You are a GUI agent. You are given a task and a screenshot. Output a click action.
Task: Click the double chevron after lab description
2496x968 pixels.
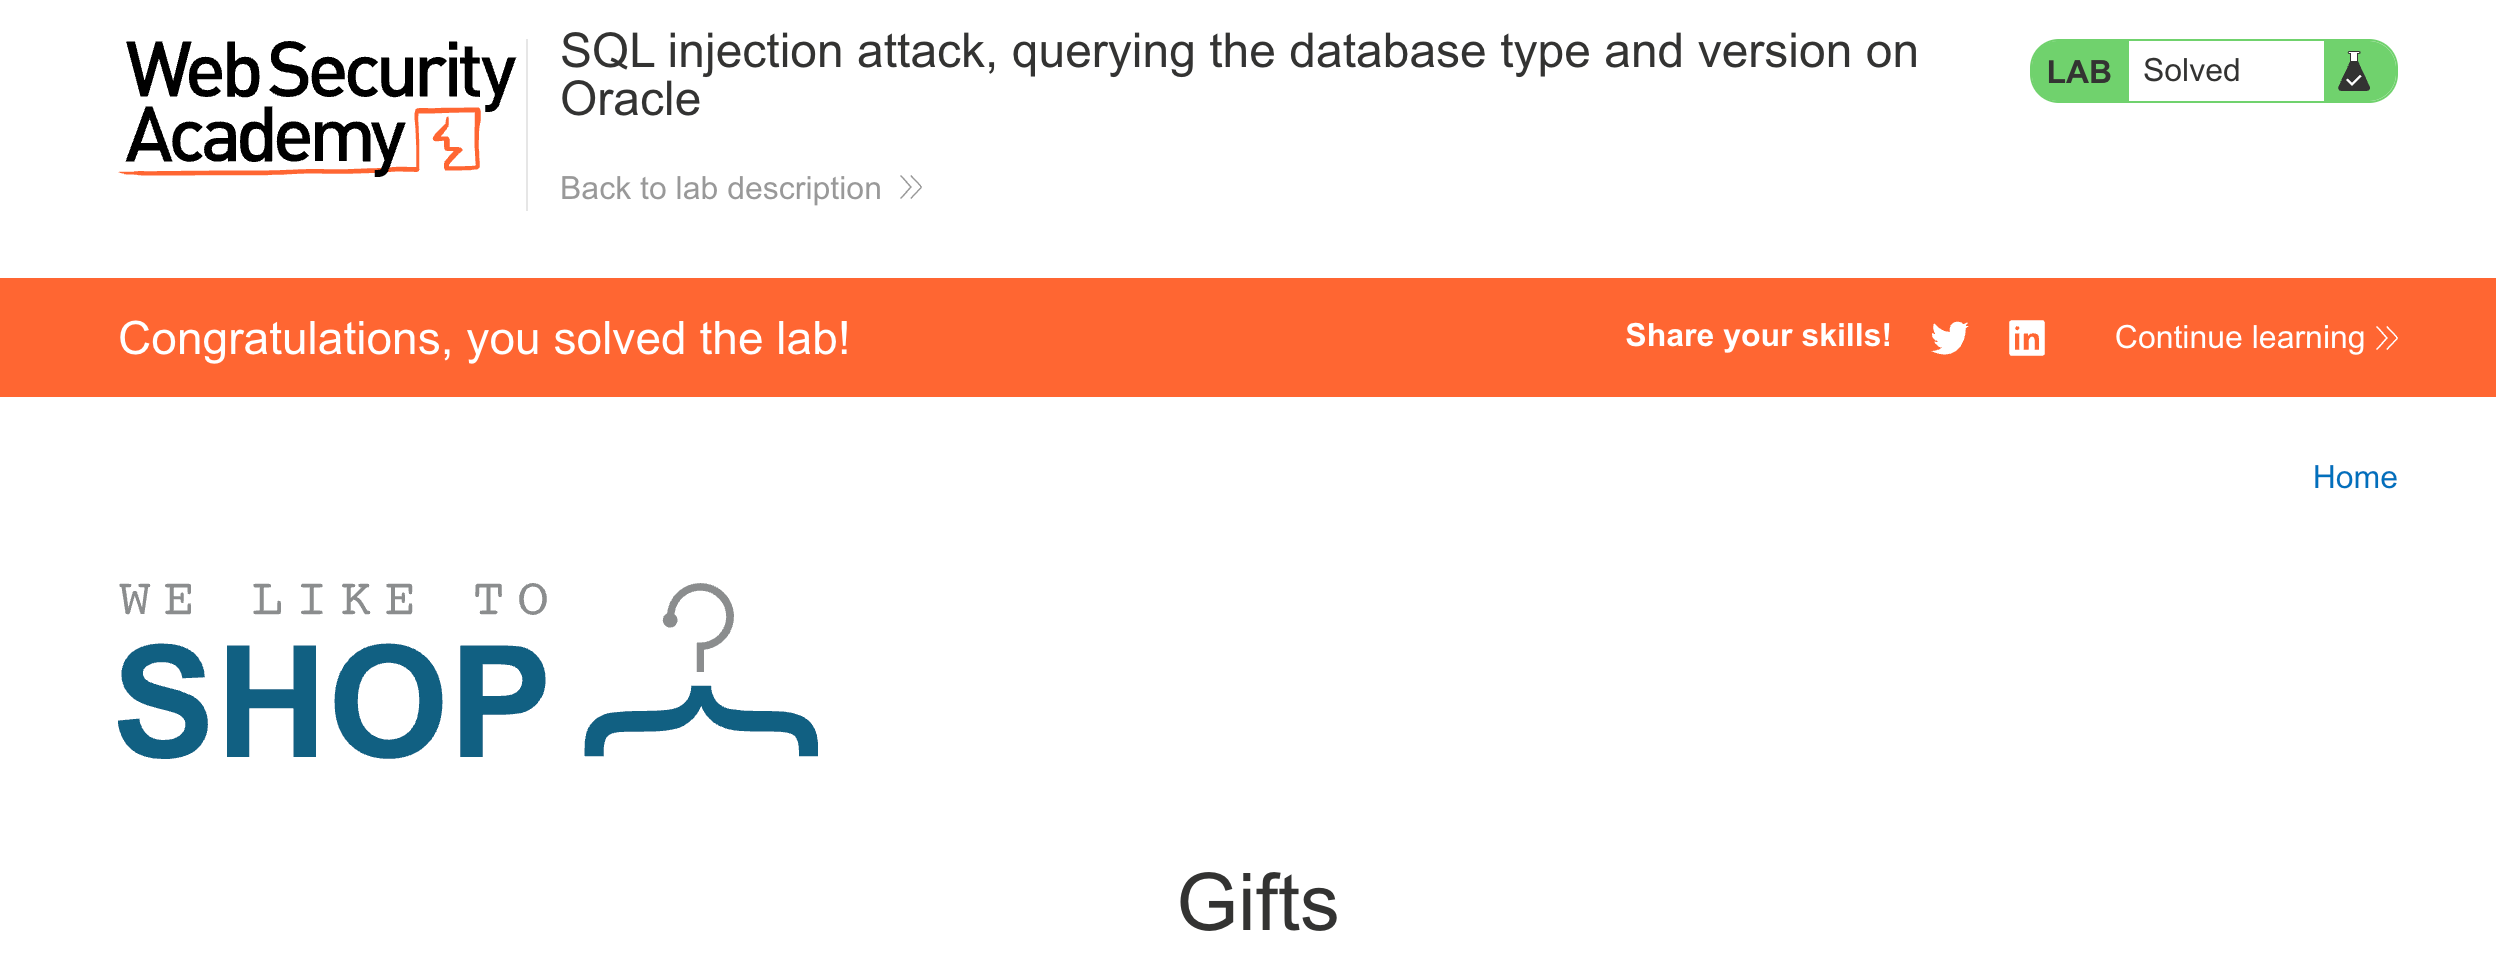click(910, 188)
